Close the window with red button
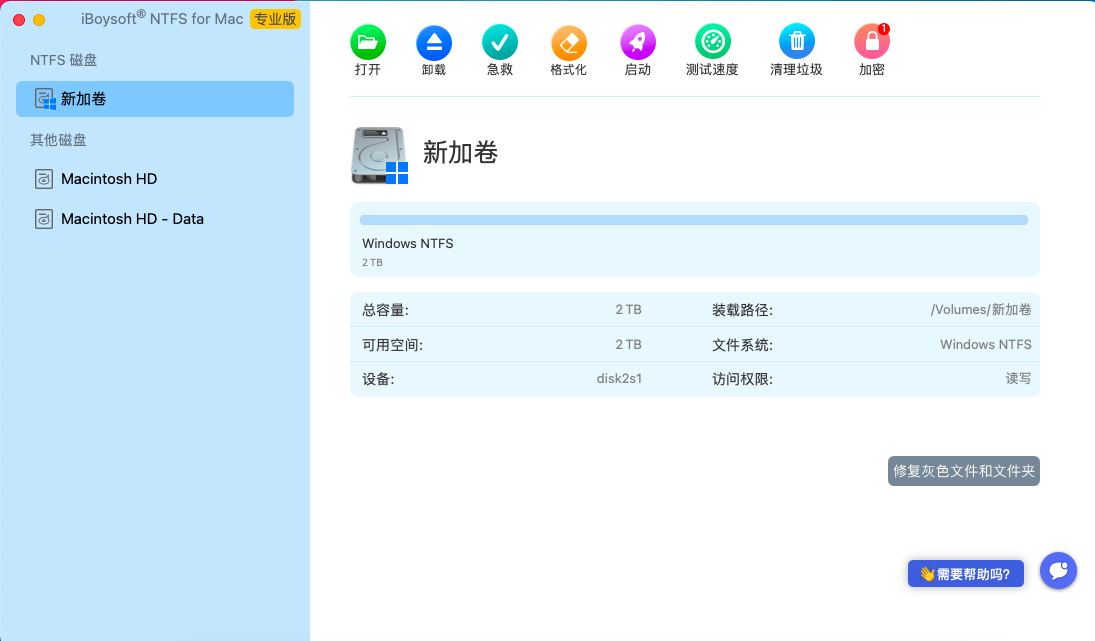This screenshot has width=1095, height=641. pyautogui.click(x=19, y=20)
